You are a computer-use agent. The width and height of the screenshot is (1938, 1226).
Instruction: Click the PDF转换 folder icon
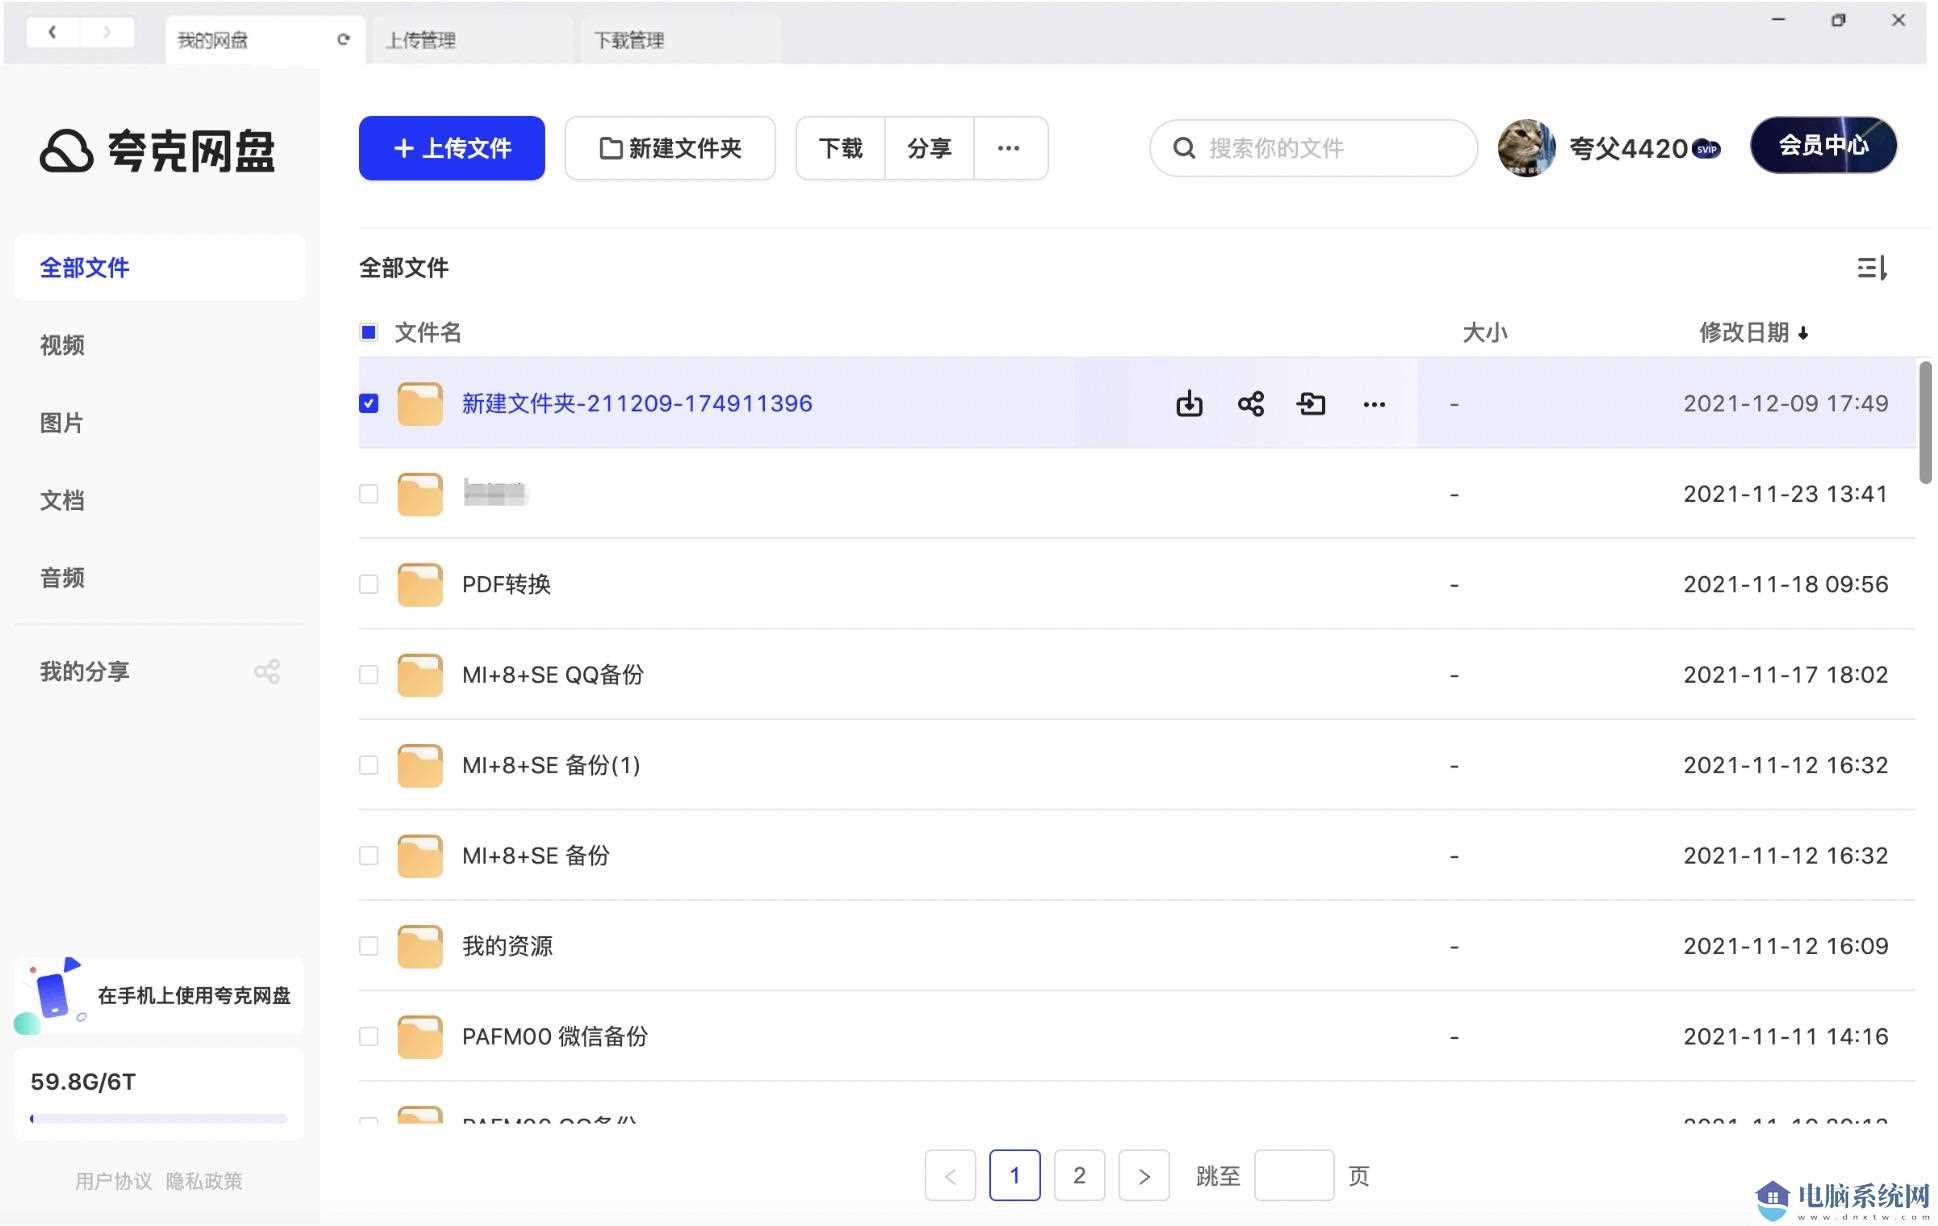point(420,584)
